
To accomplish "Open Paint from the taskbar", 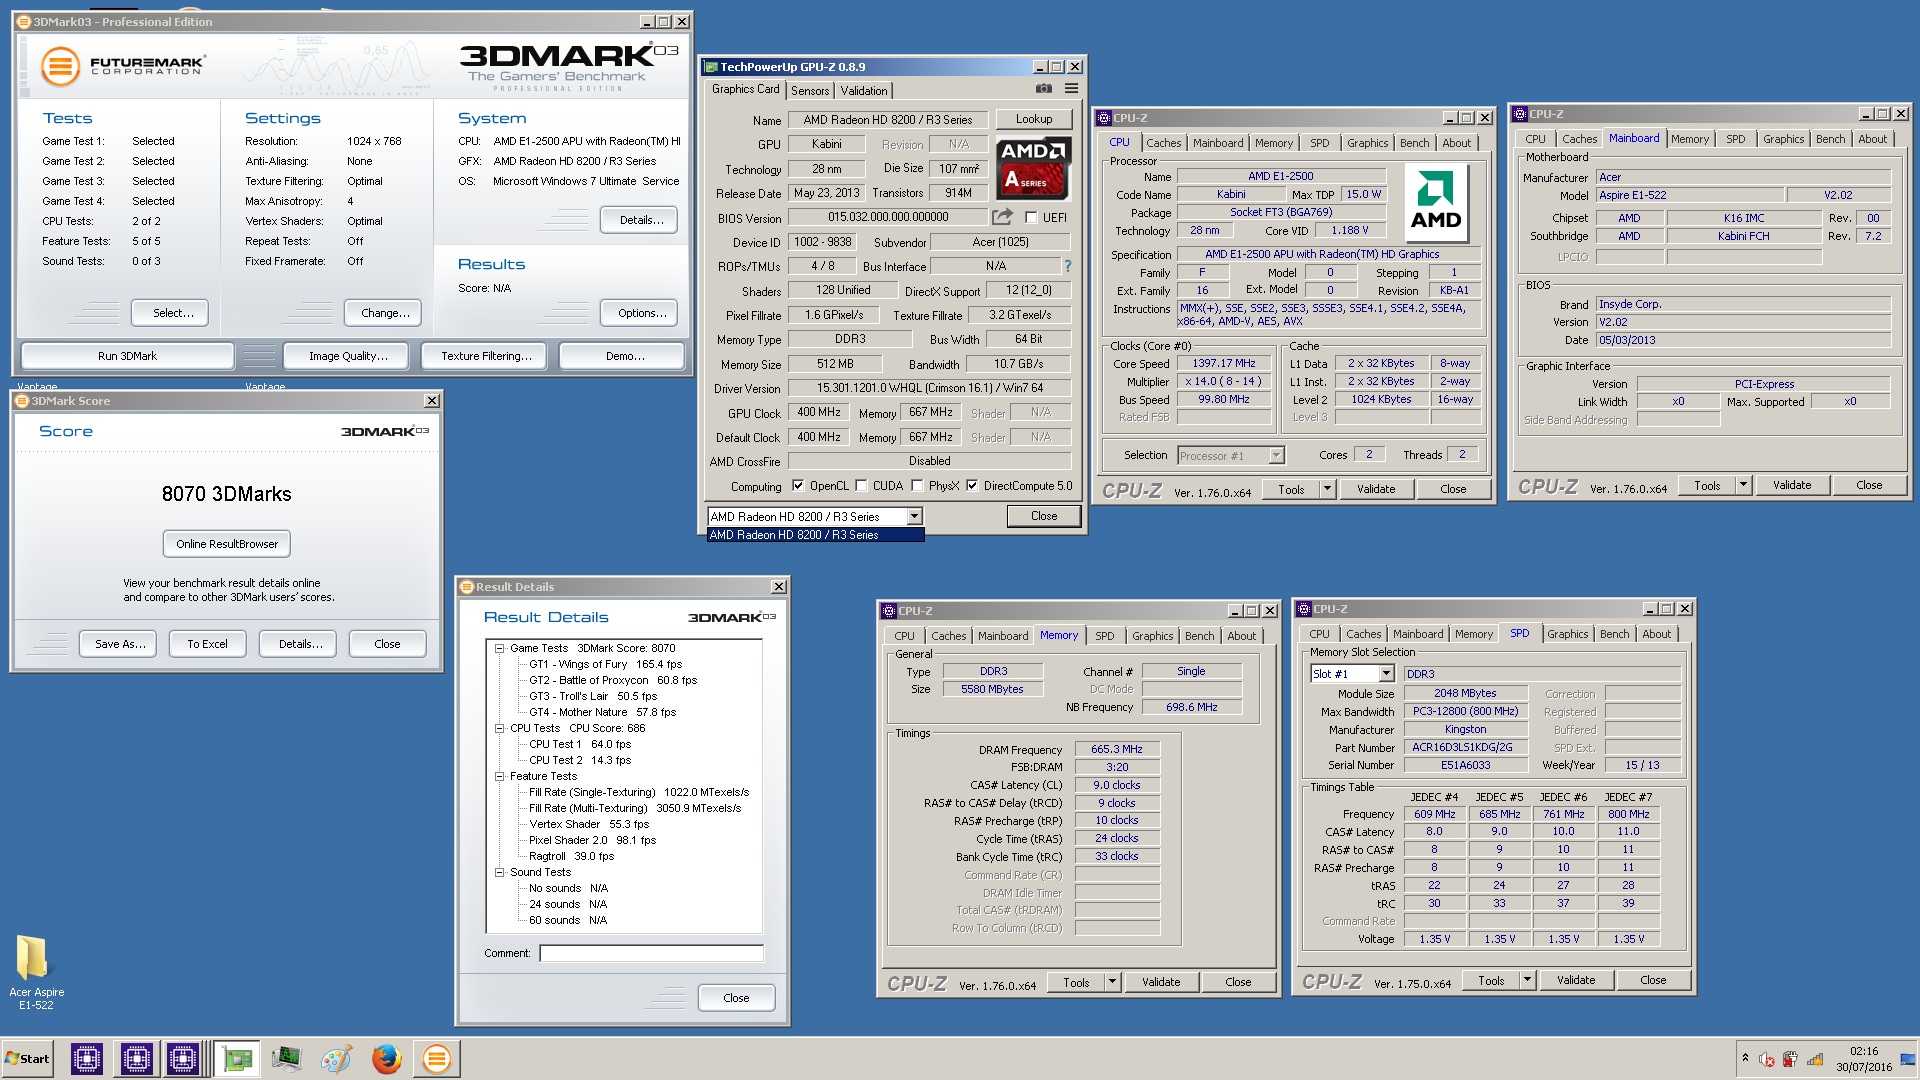I will point(336,1058).
